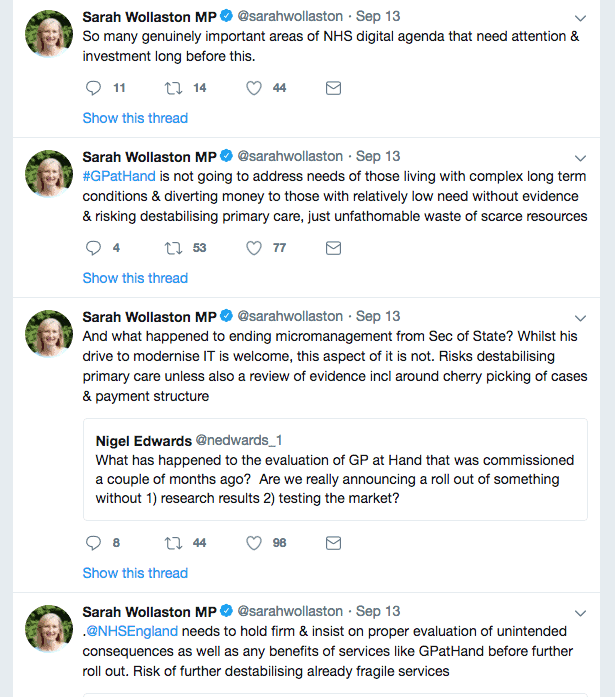Image resolution: width=615 pixels, height=697 pixels.
Task: Click the envelope icon under the #GPatHand tweet
Action: [334, 248]
